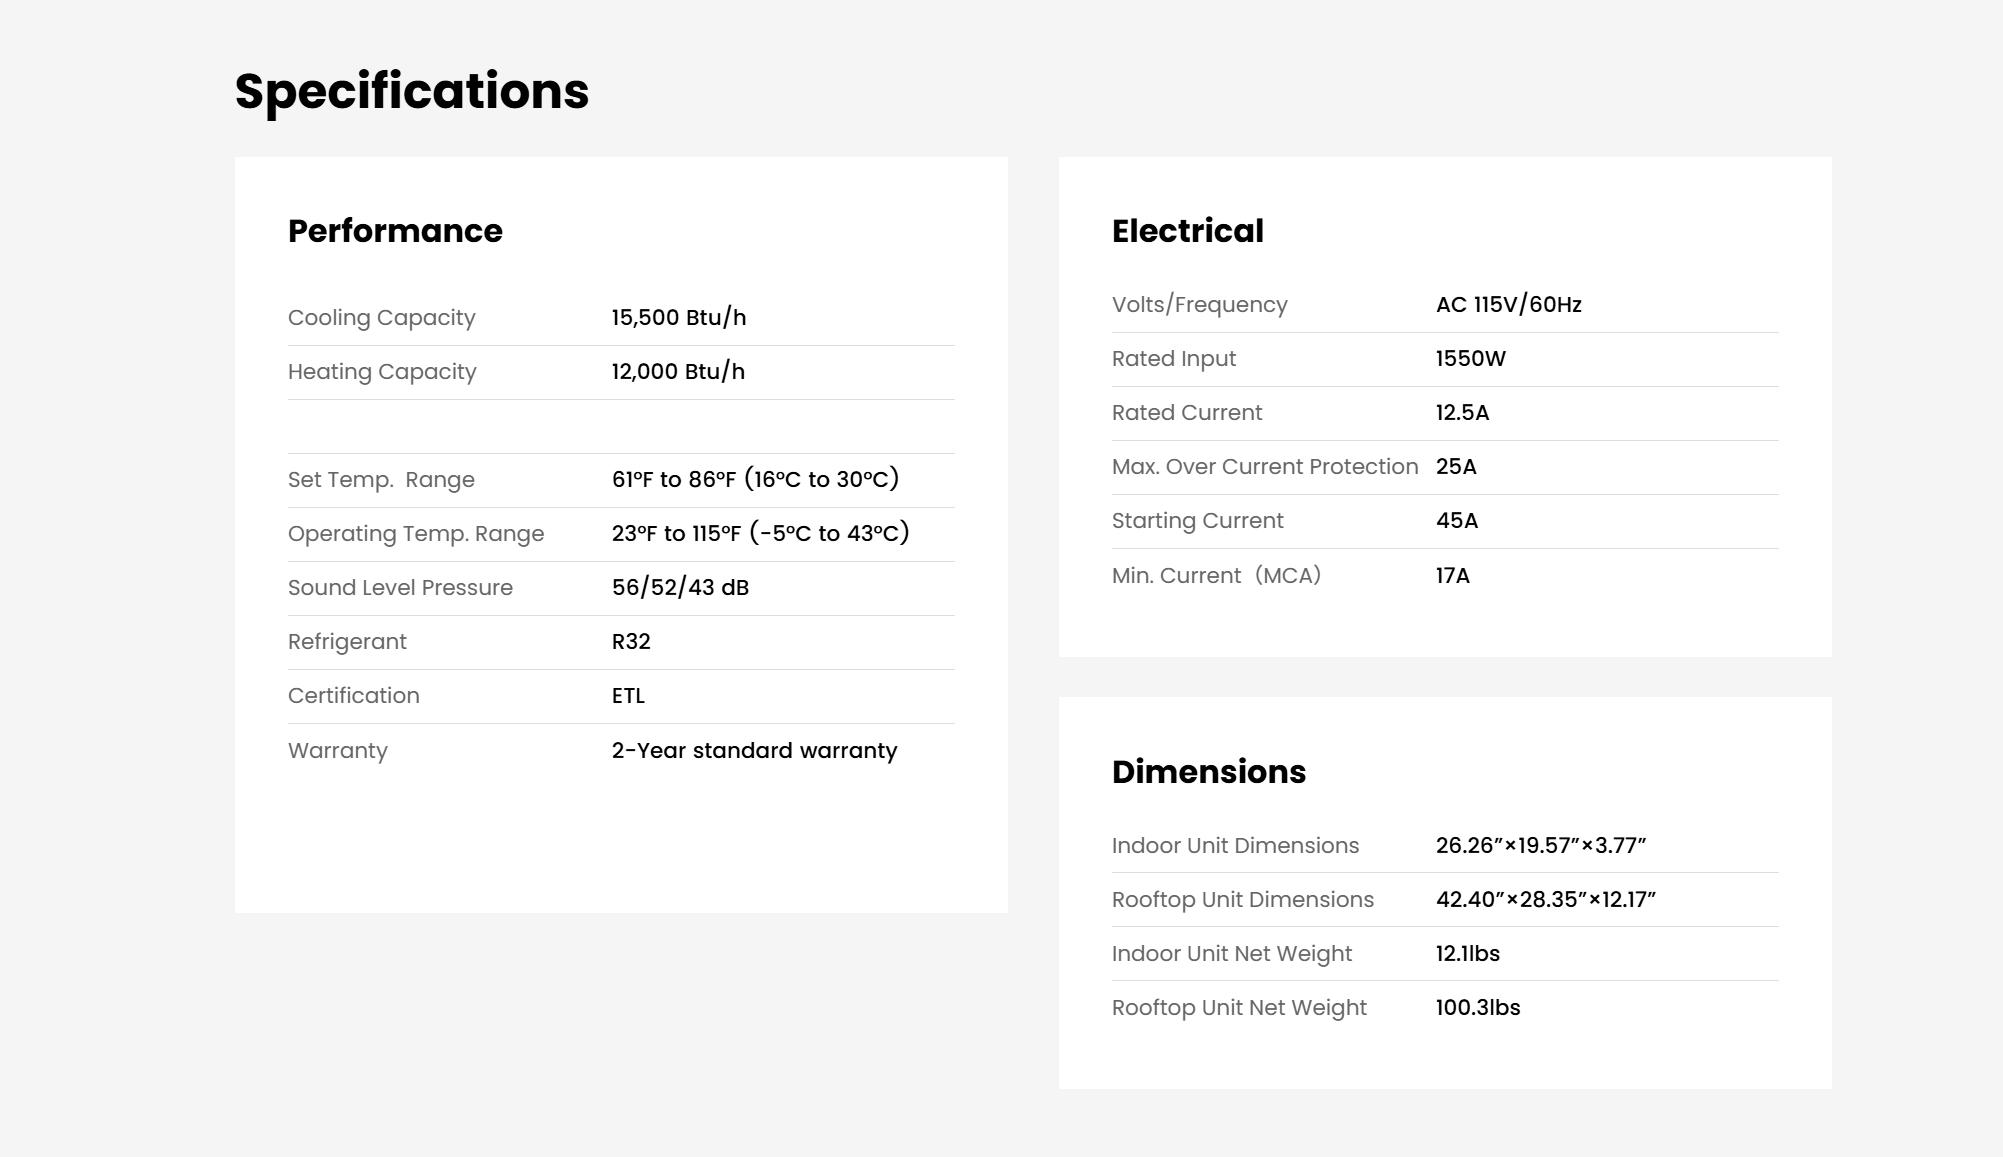The width and height of the screenshot is (2003, 1157).
Task: Select the Min. Current (MCA) label
Action: click(x=1217, y=576)
